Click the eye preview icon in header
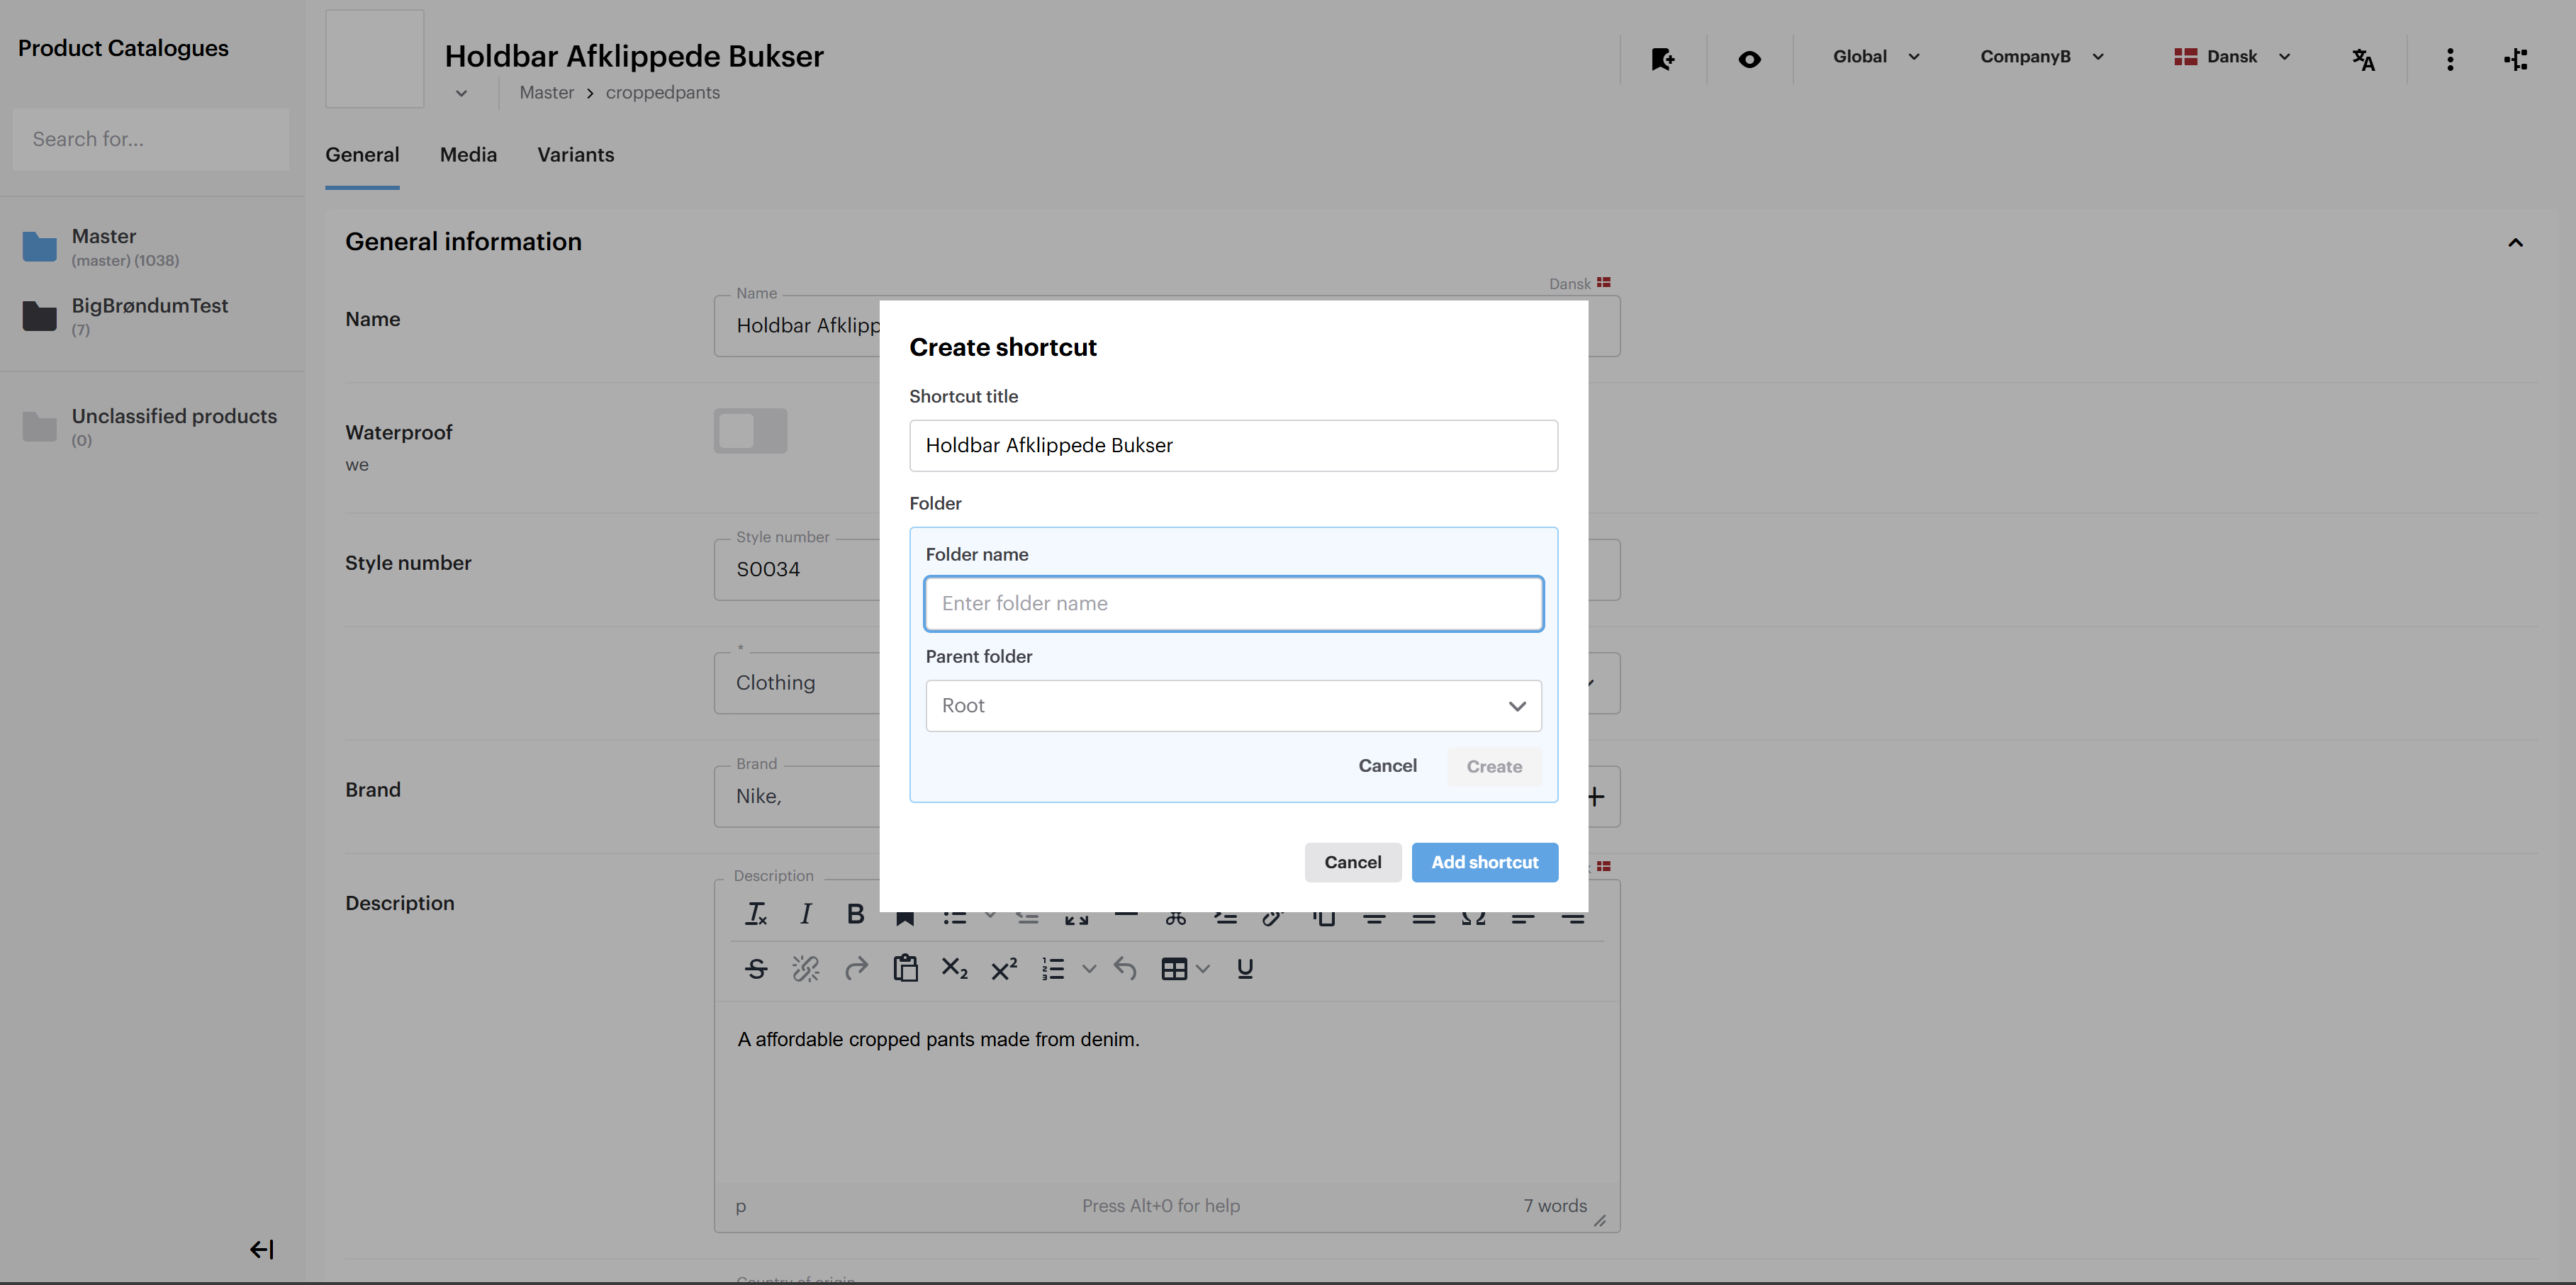The height and width of the screenshot is (1285, 2576). click(x=1749, y=59)
